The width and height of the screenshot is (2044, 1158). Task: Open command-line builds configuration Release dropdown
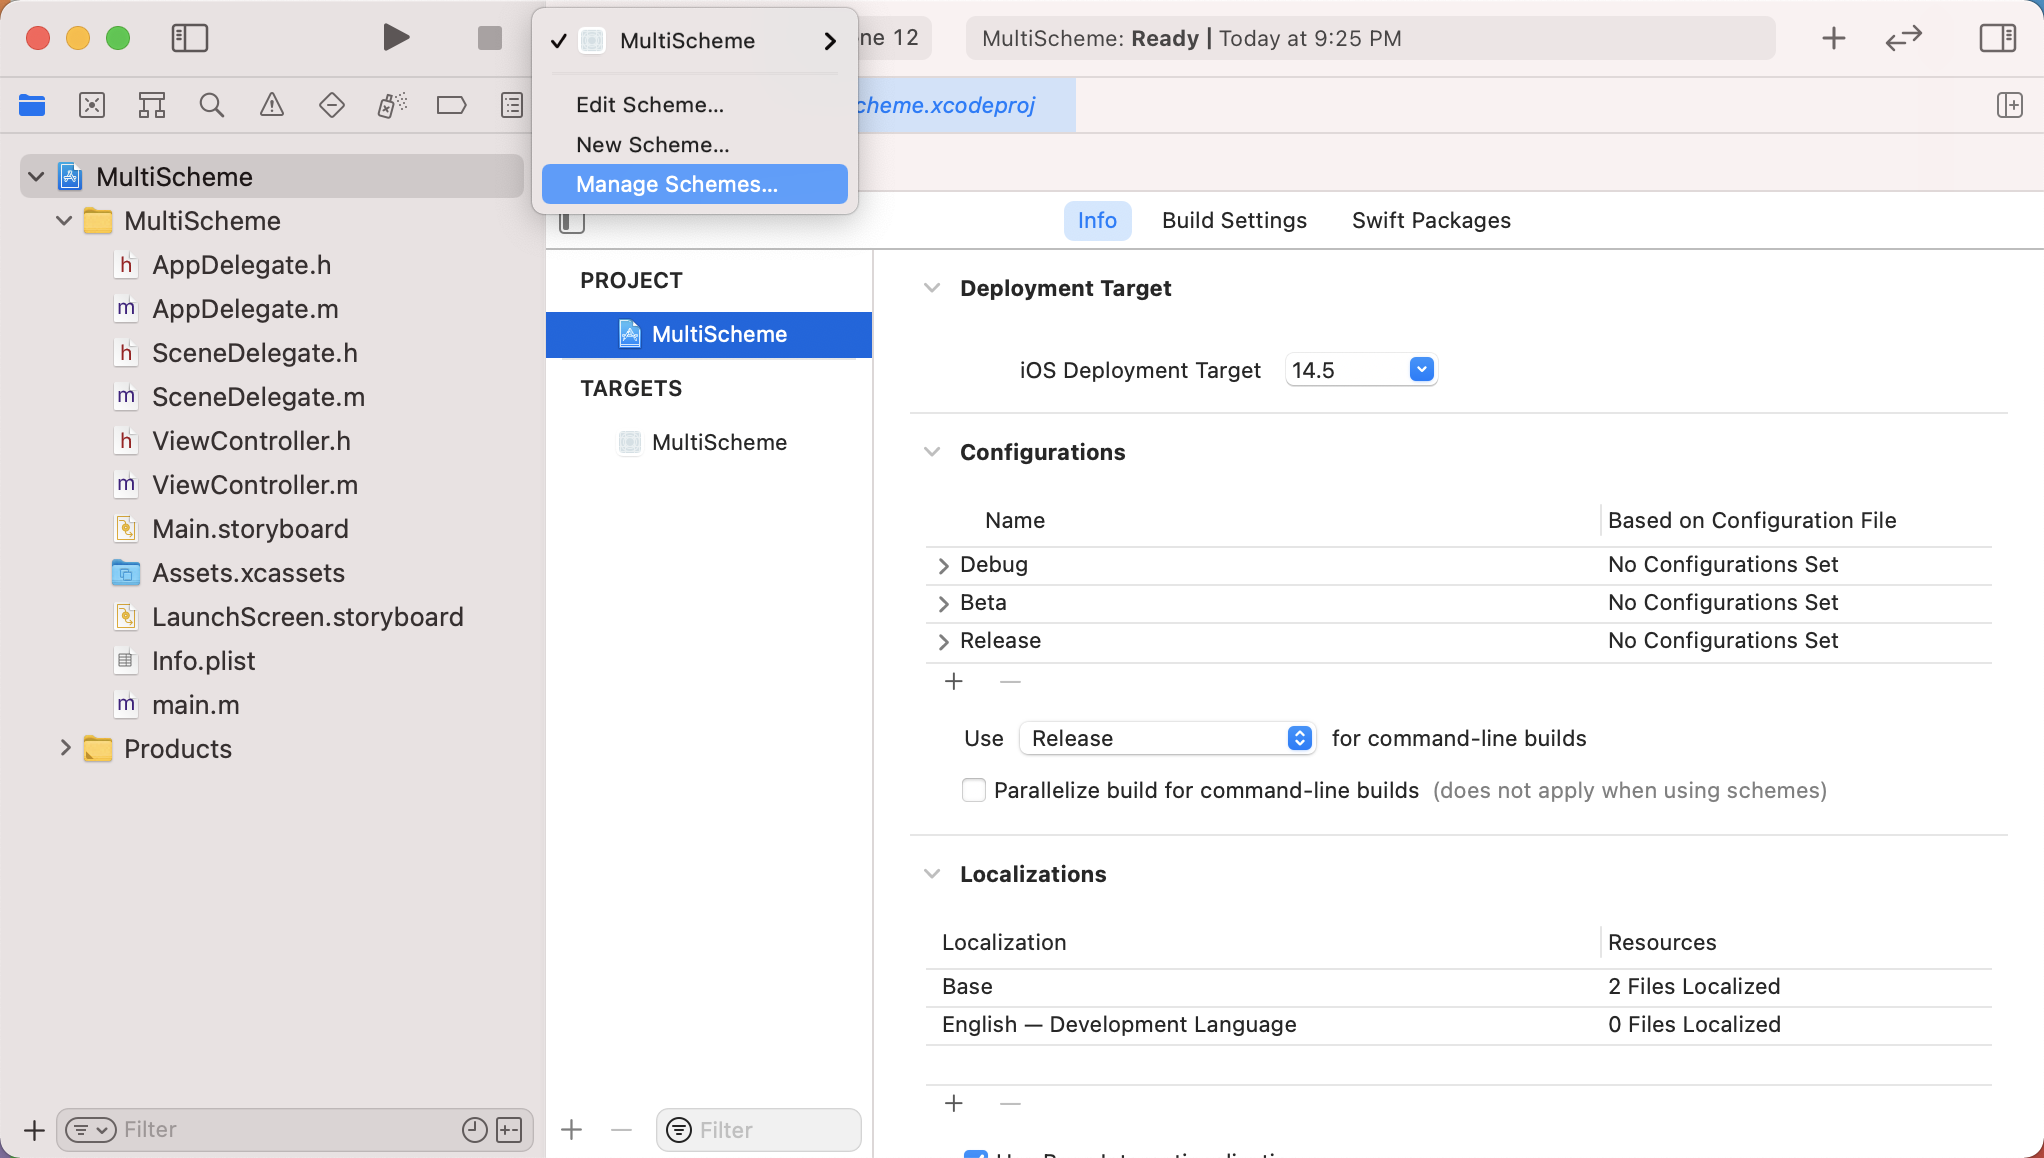(x=1168, y=738)
